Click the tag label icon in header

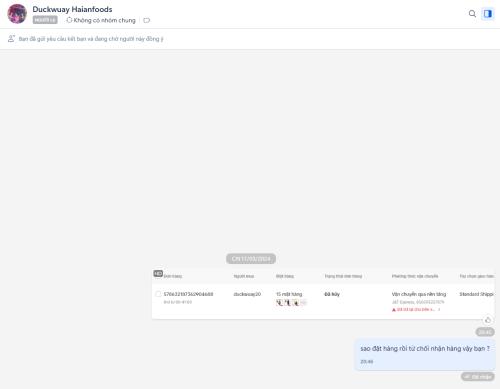pos(146,20)
